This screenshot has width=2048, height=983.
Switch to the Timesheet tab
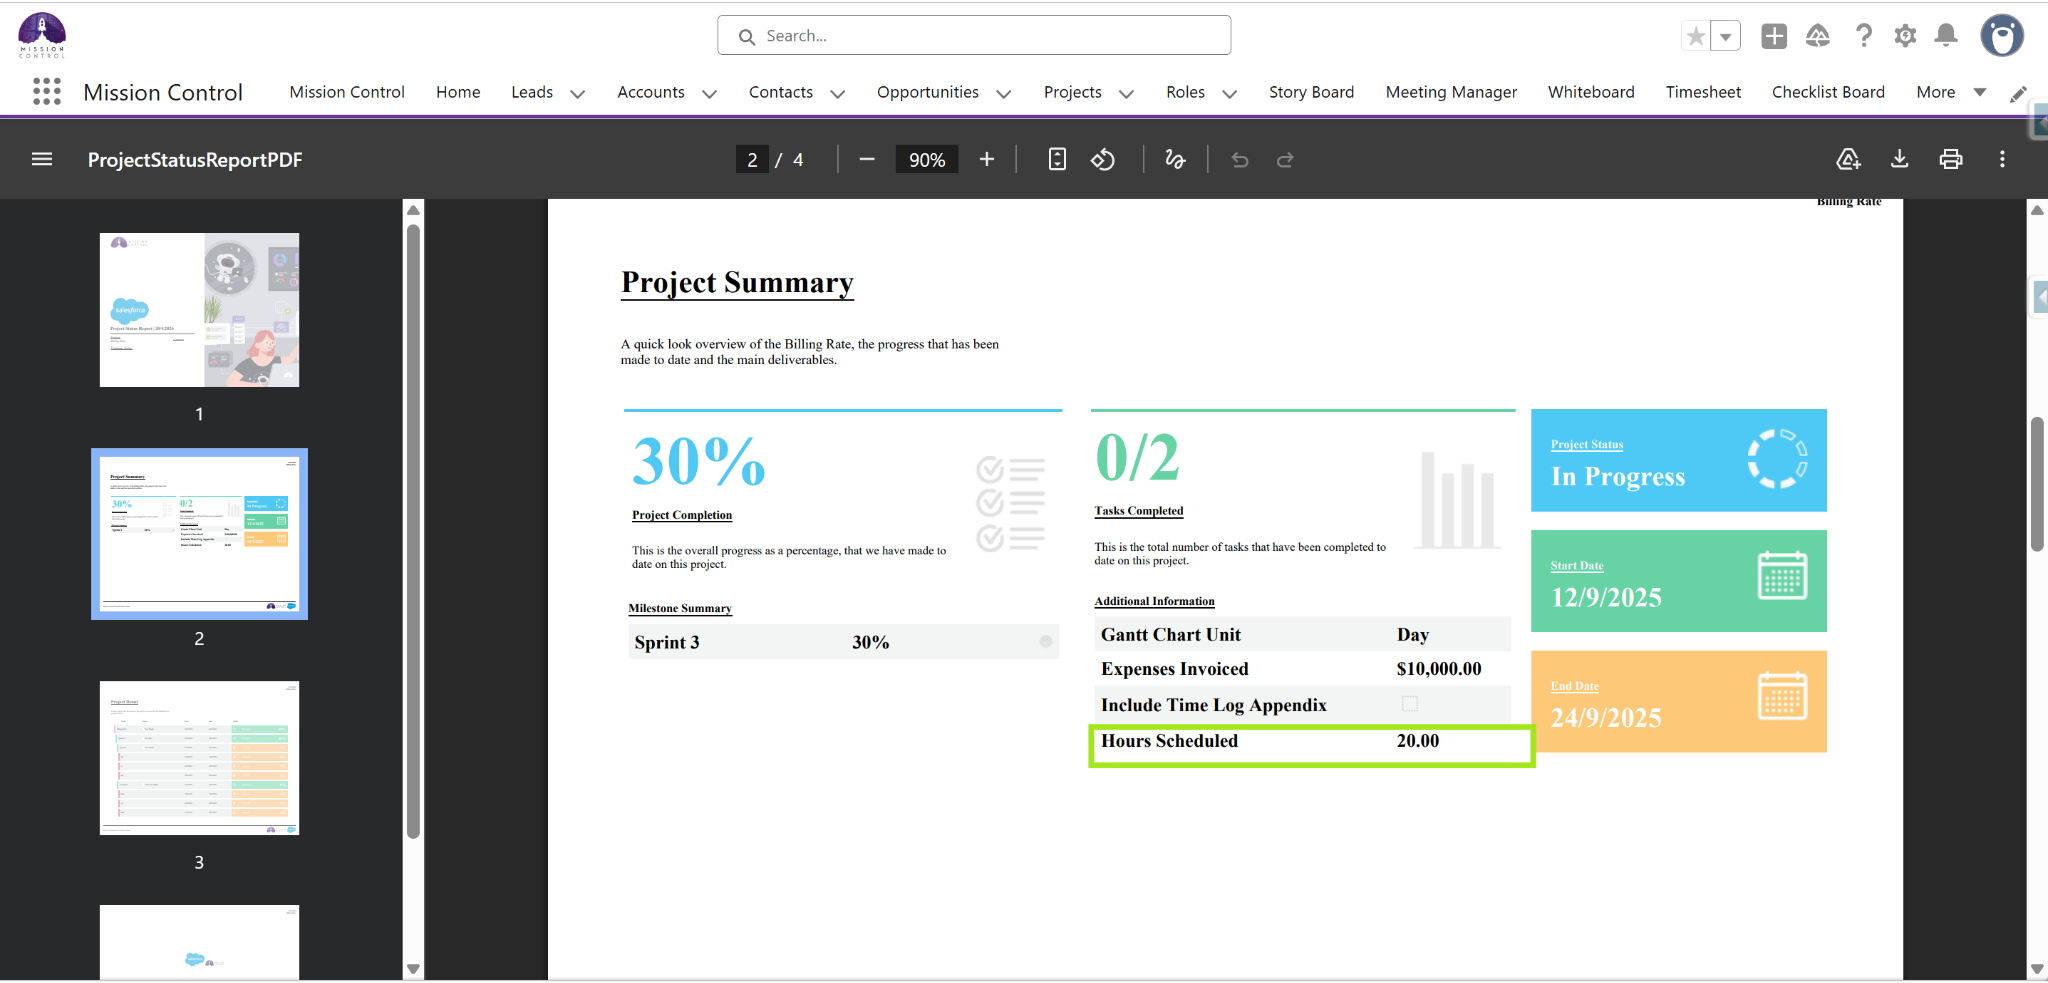pyautogui.click(x=1703, y=92)
